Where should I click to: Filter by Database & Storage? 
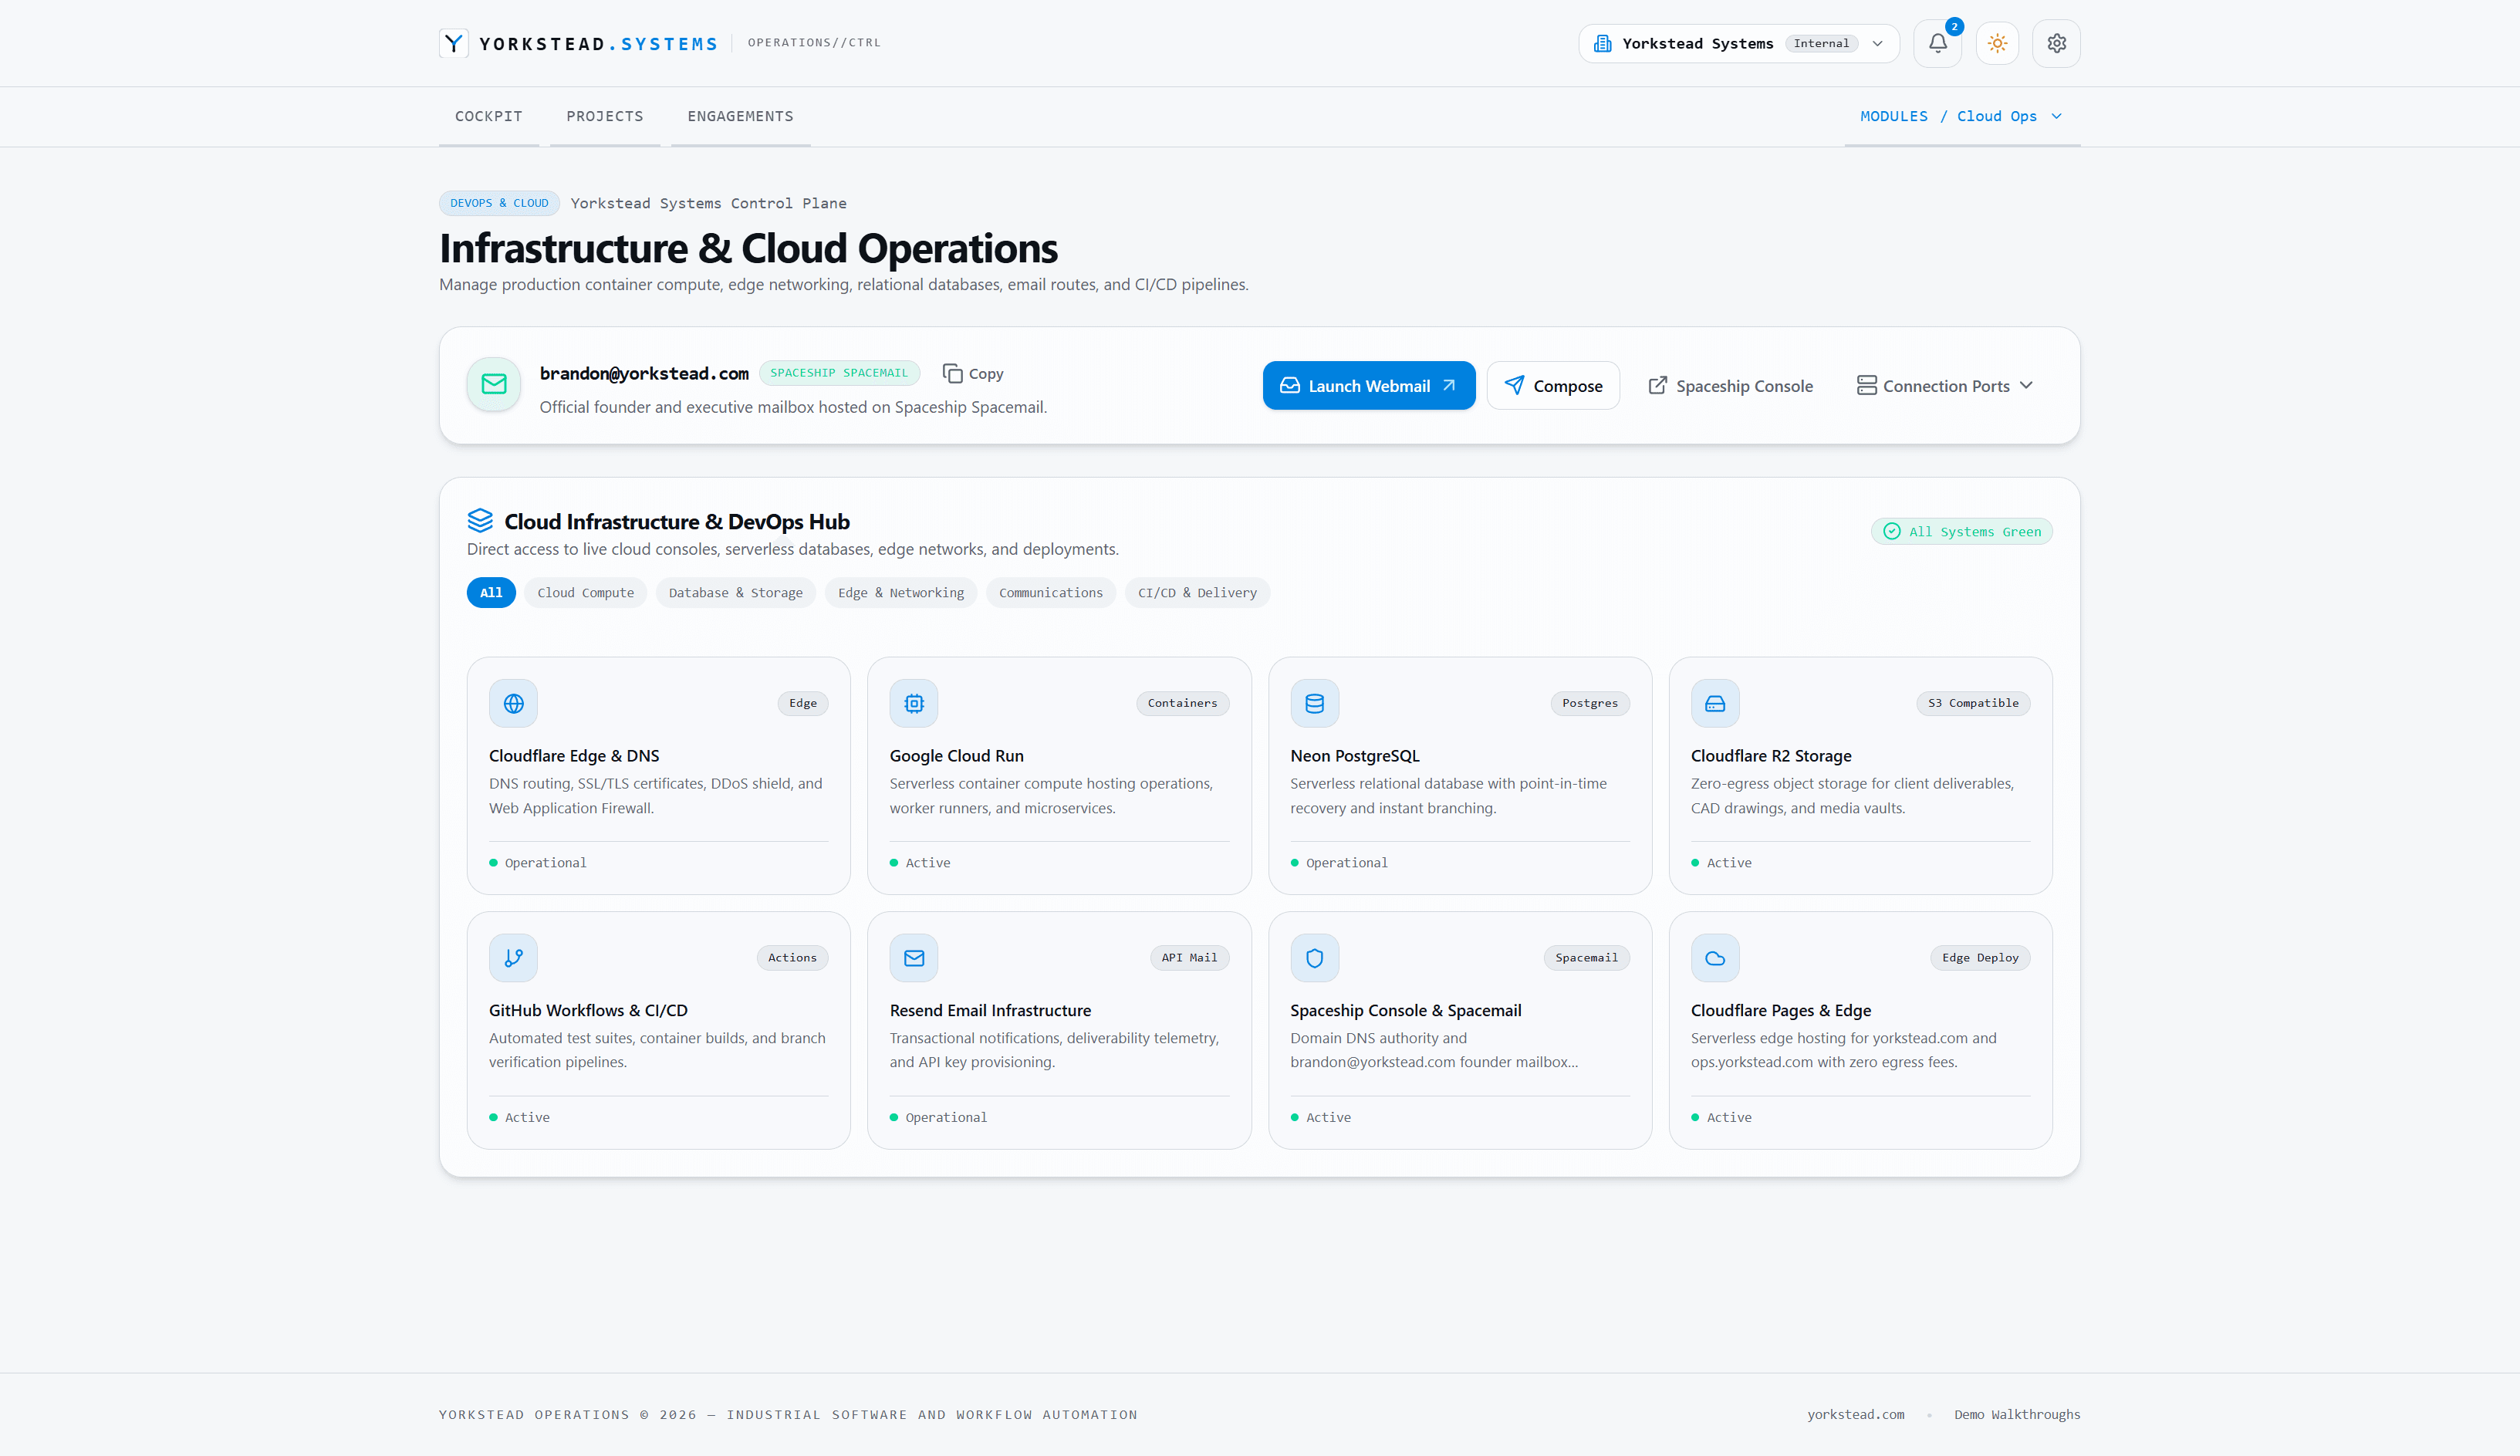pyautogui.click(x=735, y=593)
